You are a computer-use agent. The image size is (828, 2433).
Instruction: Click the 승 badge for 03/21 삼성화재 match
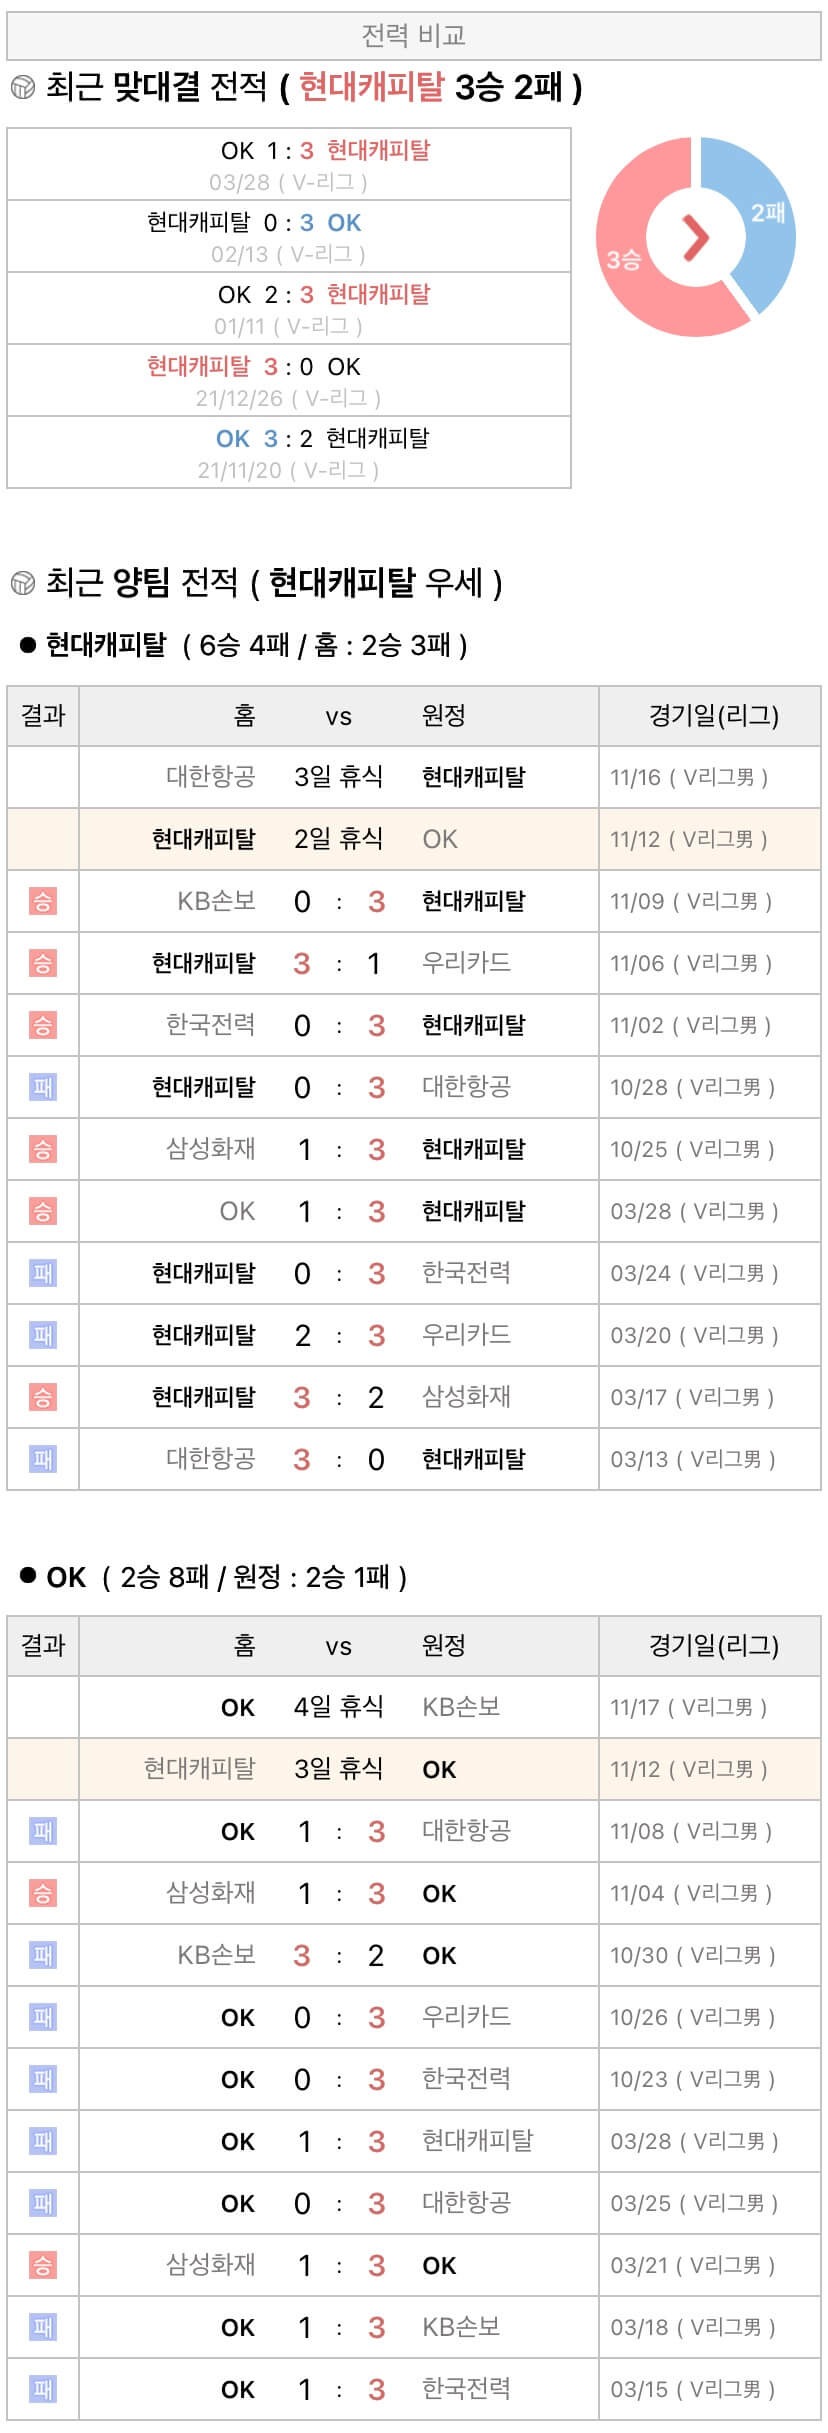click(42, 2266)
